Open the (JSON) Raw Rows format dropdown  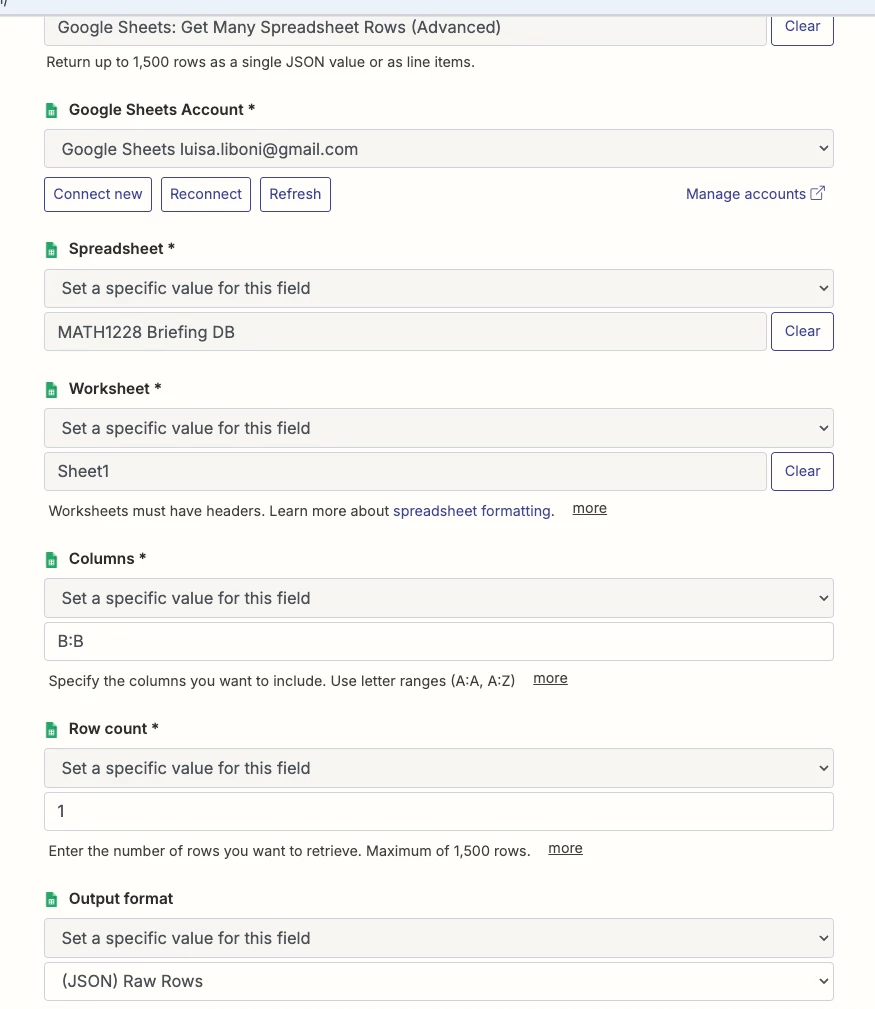(x=438, y=981)
